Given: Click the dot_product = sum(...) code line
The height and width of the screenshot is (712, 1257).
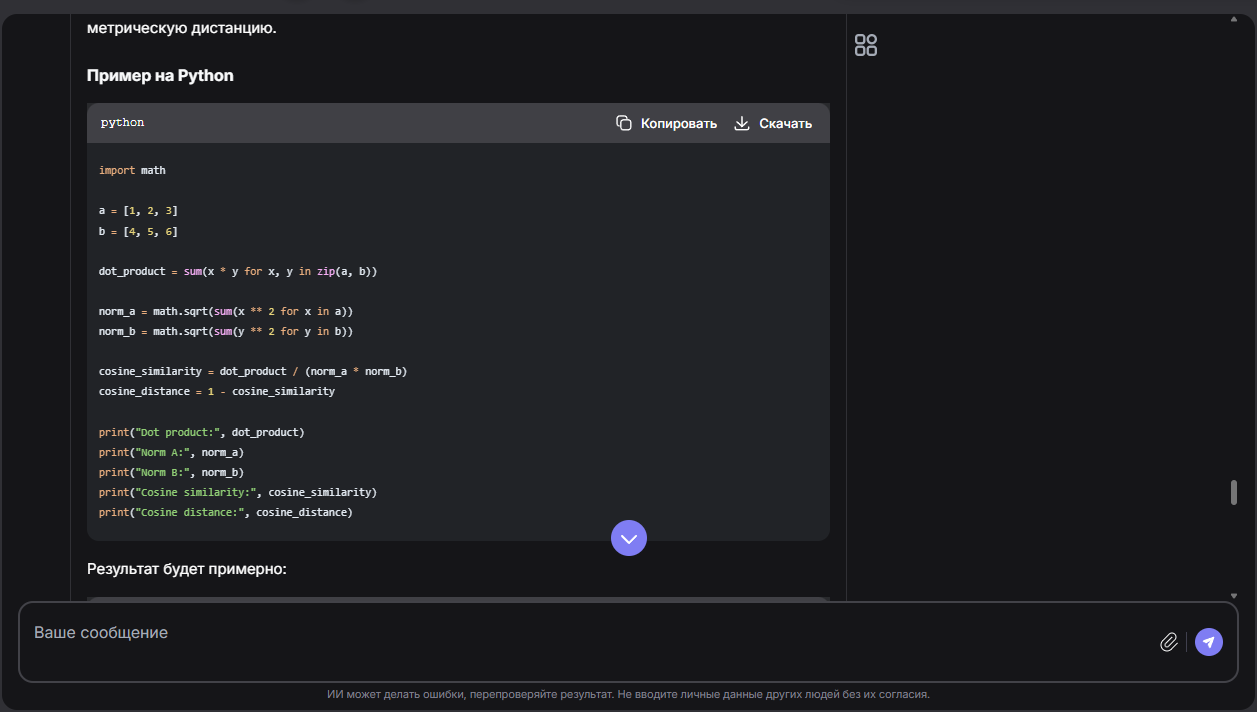Looking at the screenshot, I should point(238,271).
